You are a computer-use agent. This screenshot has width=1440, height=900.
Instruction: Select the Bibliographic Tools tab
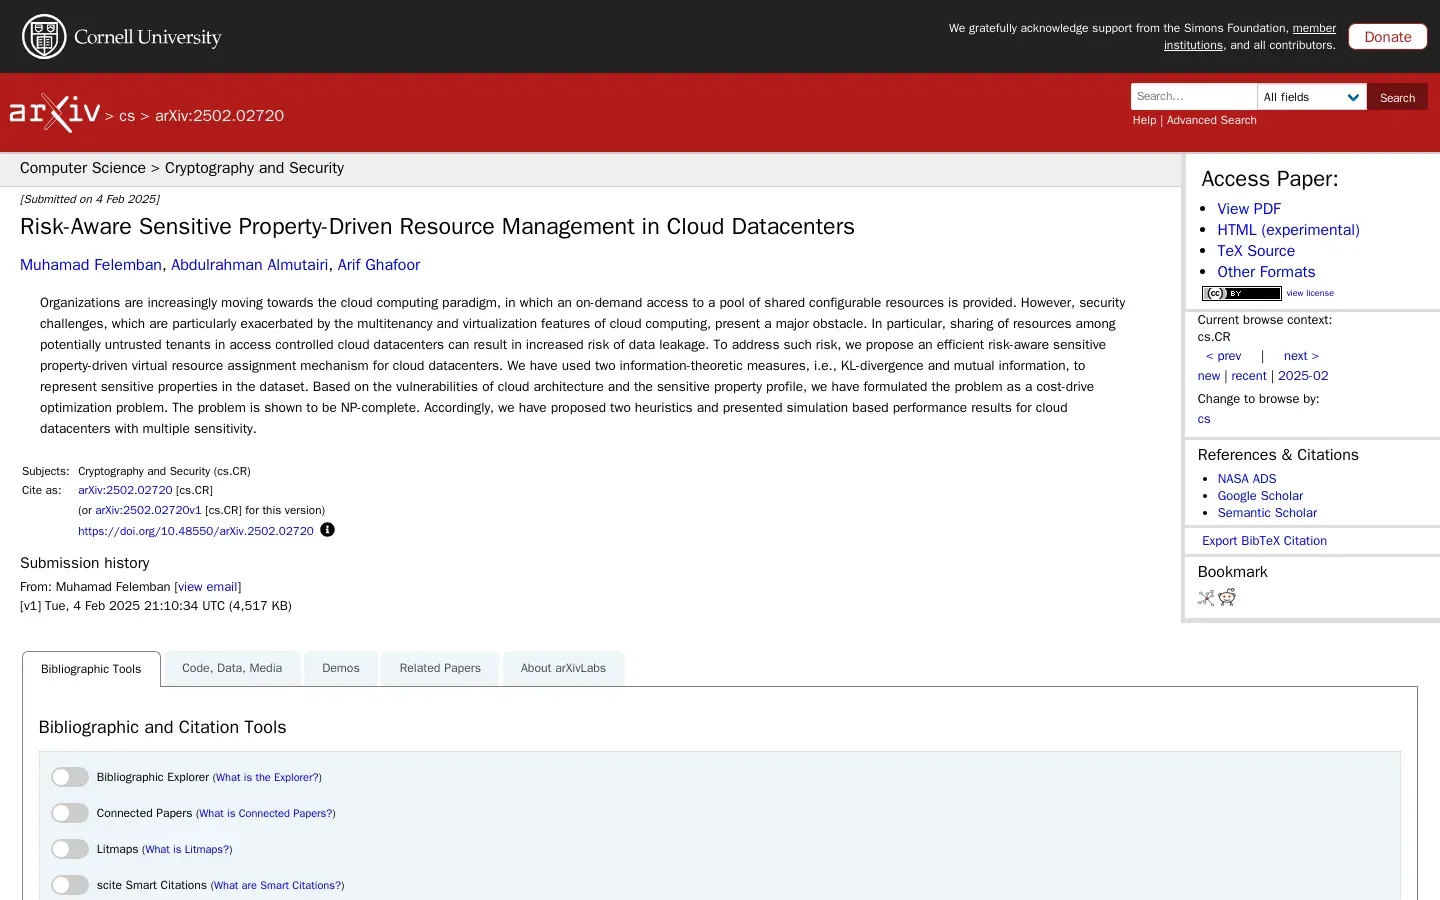coord(91,669)
